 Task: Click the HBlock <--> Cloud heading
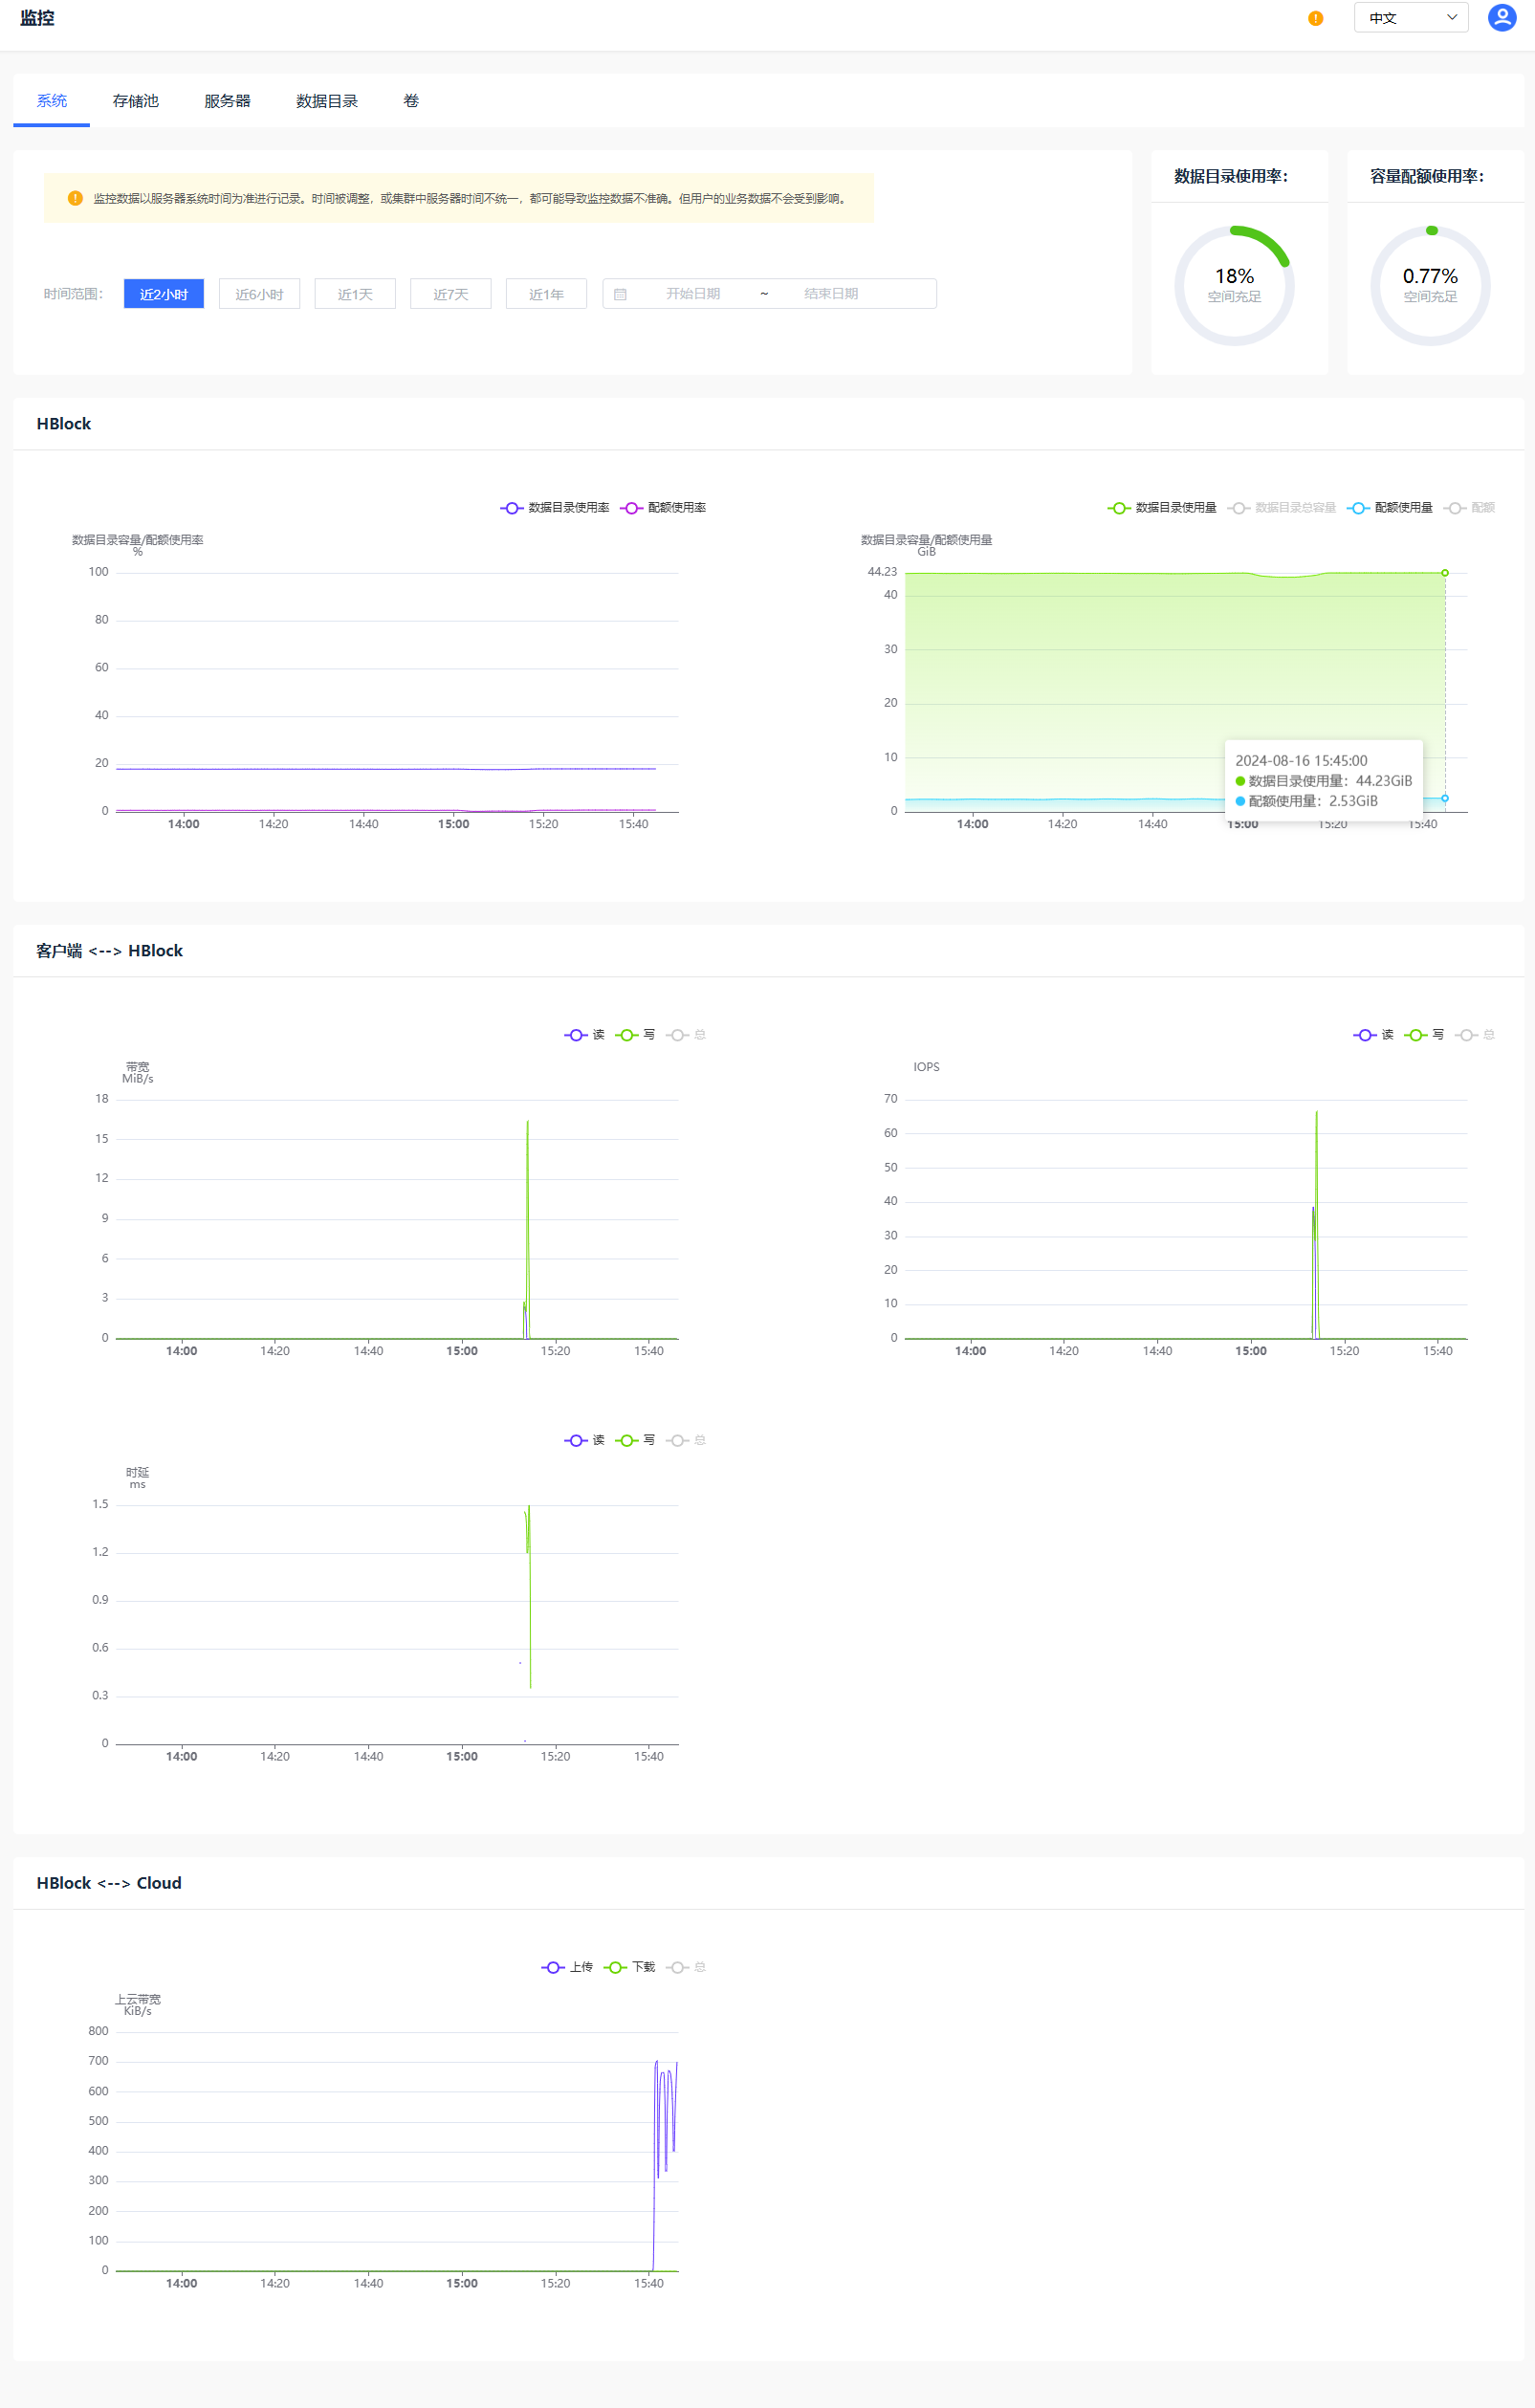click(109, 1882)
